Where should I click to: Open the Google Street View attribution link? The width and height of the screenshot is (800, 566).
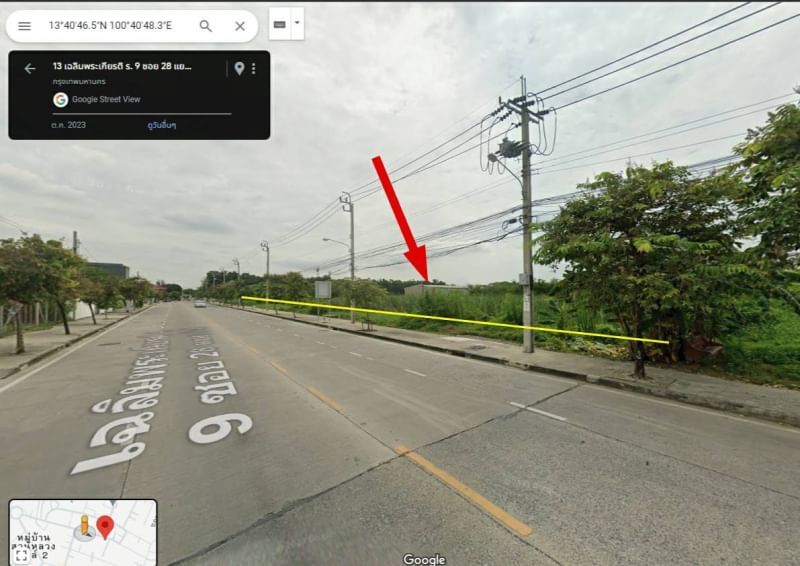(x=106, y=100)
